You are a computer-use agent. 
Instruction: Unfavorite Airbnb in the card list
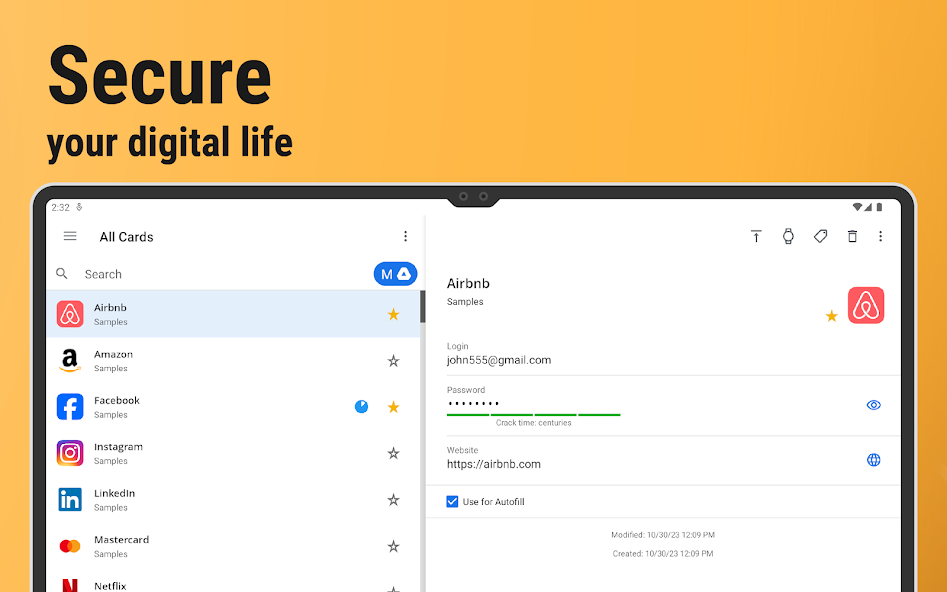pos(393,314)
